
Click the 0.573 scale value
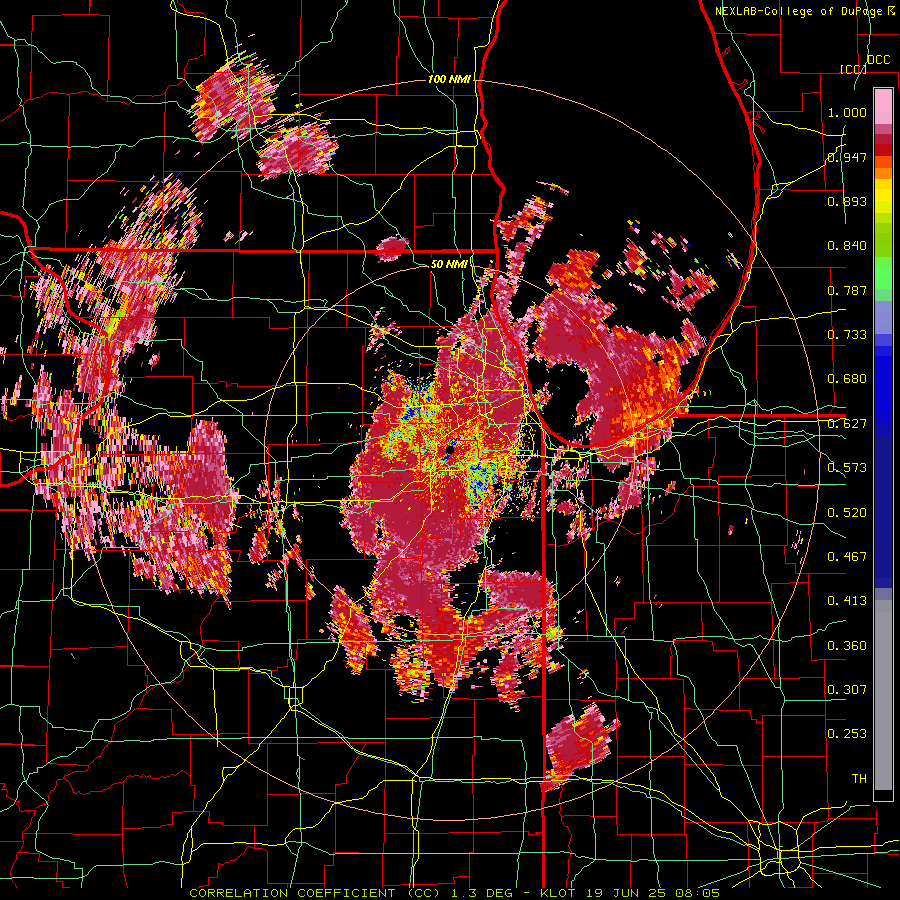click(x=847, y=468)
